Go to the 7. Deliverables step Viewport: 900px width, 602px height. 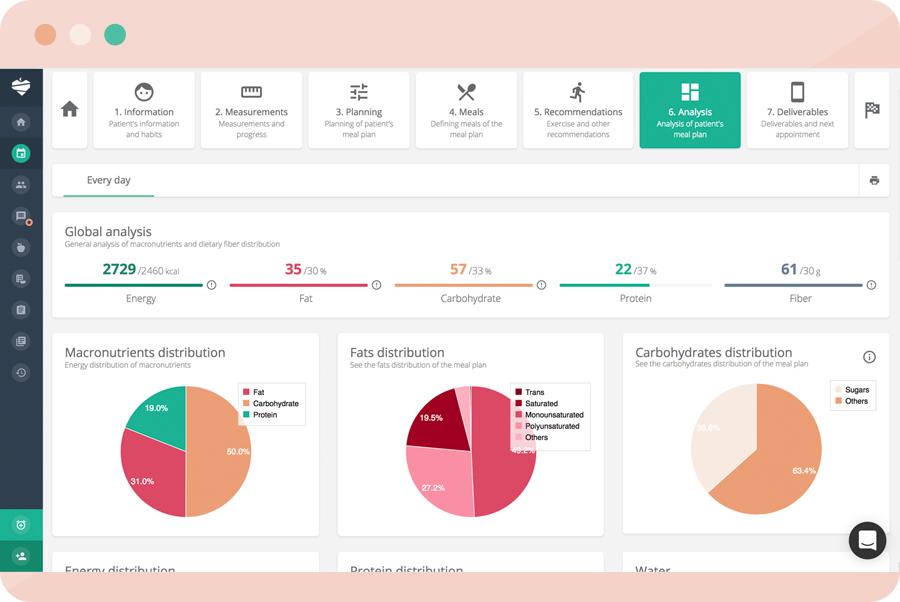797,110
